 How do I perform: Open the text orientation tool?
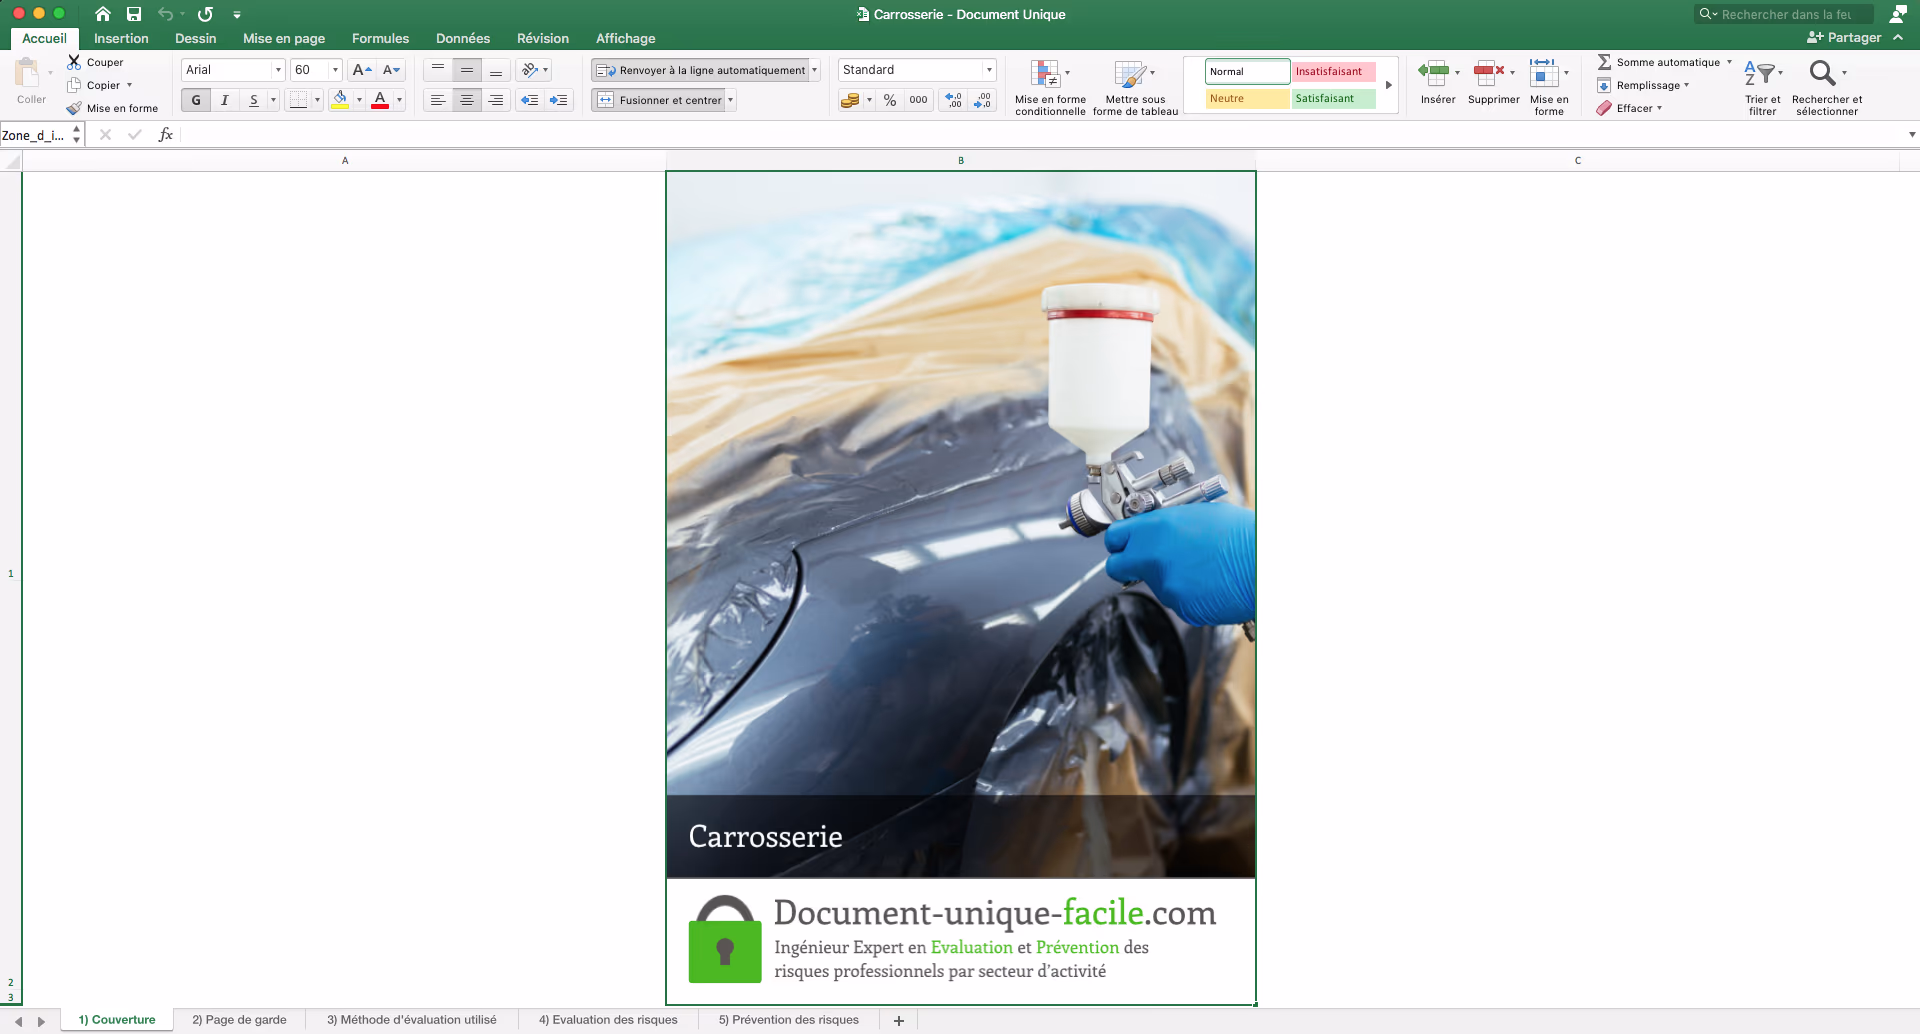pyautogui.click(x=535, y=70)
